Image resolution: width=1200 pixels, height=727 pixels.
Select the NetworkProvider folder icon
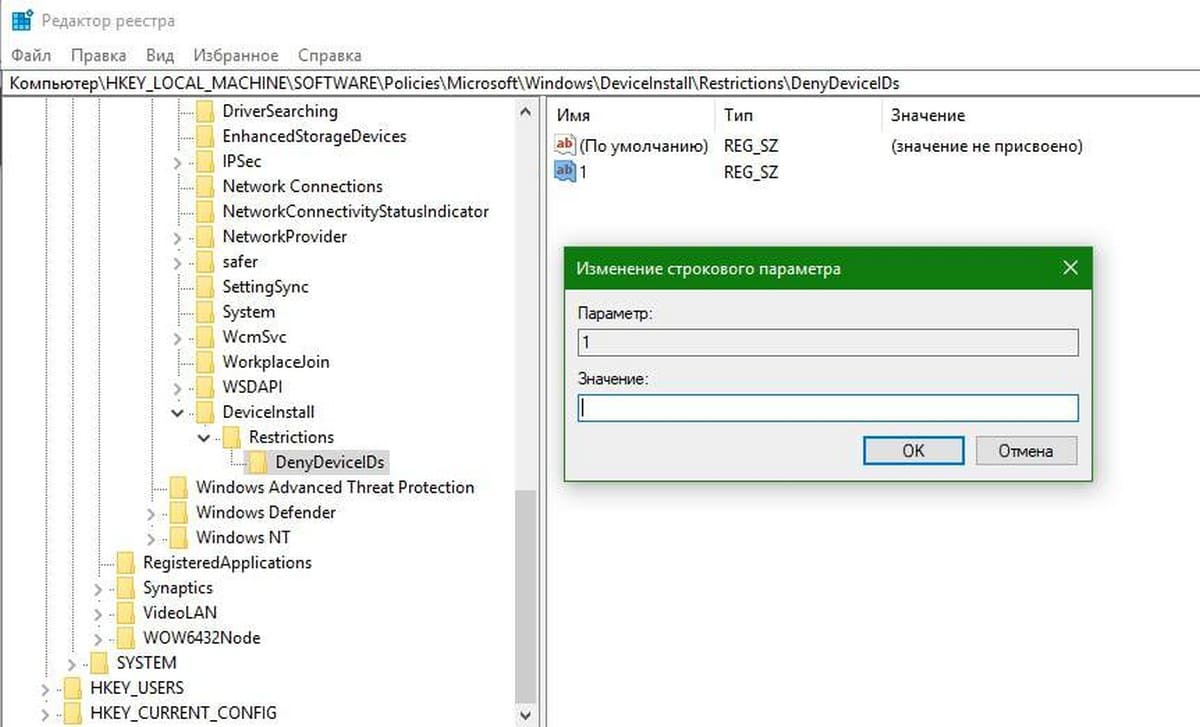tap(205, 236)
